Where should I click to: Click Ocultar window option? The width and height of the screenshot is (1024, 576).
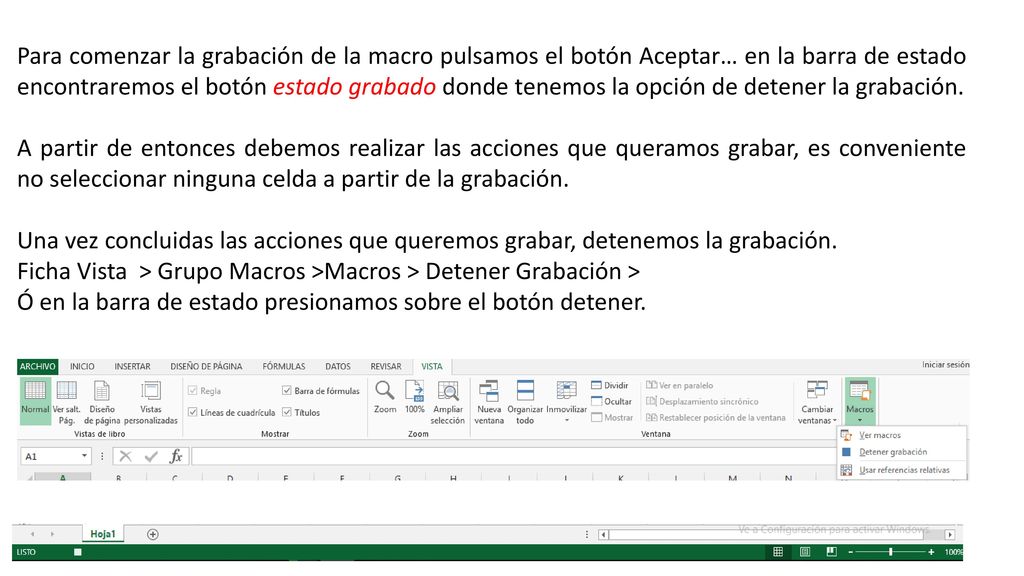(611, 401)
